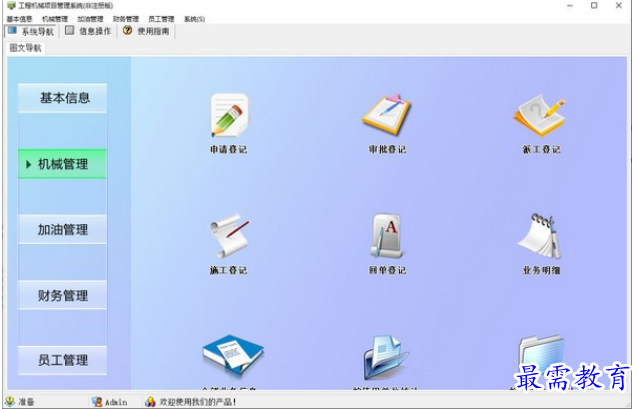This screenshot has width=638, height=409.
Task: Open the 申请登记 pencil-and-paper icon
Action: click(x=229, y=115)
